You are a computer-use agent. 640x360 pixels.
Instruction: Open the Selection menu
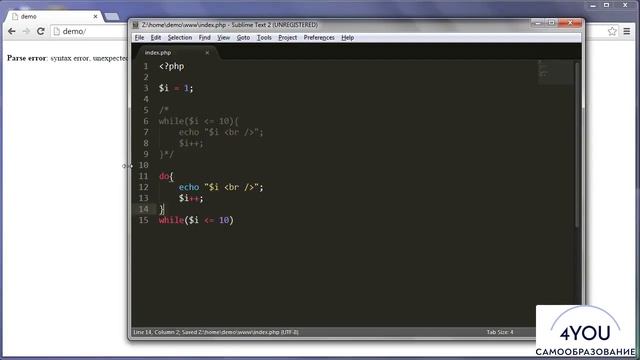[x=180, y=38]
